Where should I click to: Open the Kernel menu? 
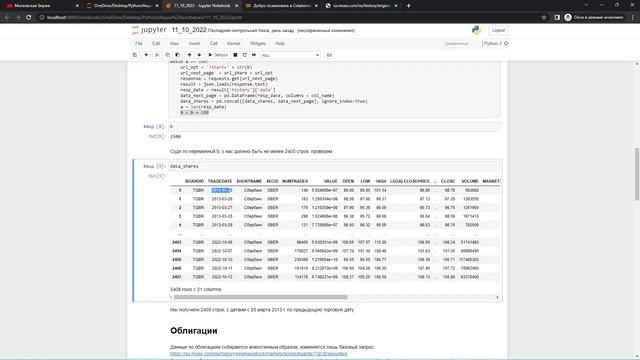[233, 43]
